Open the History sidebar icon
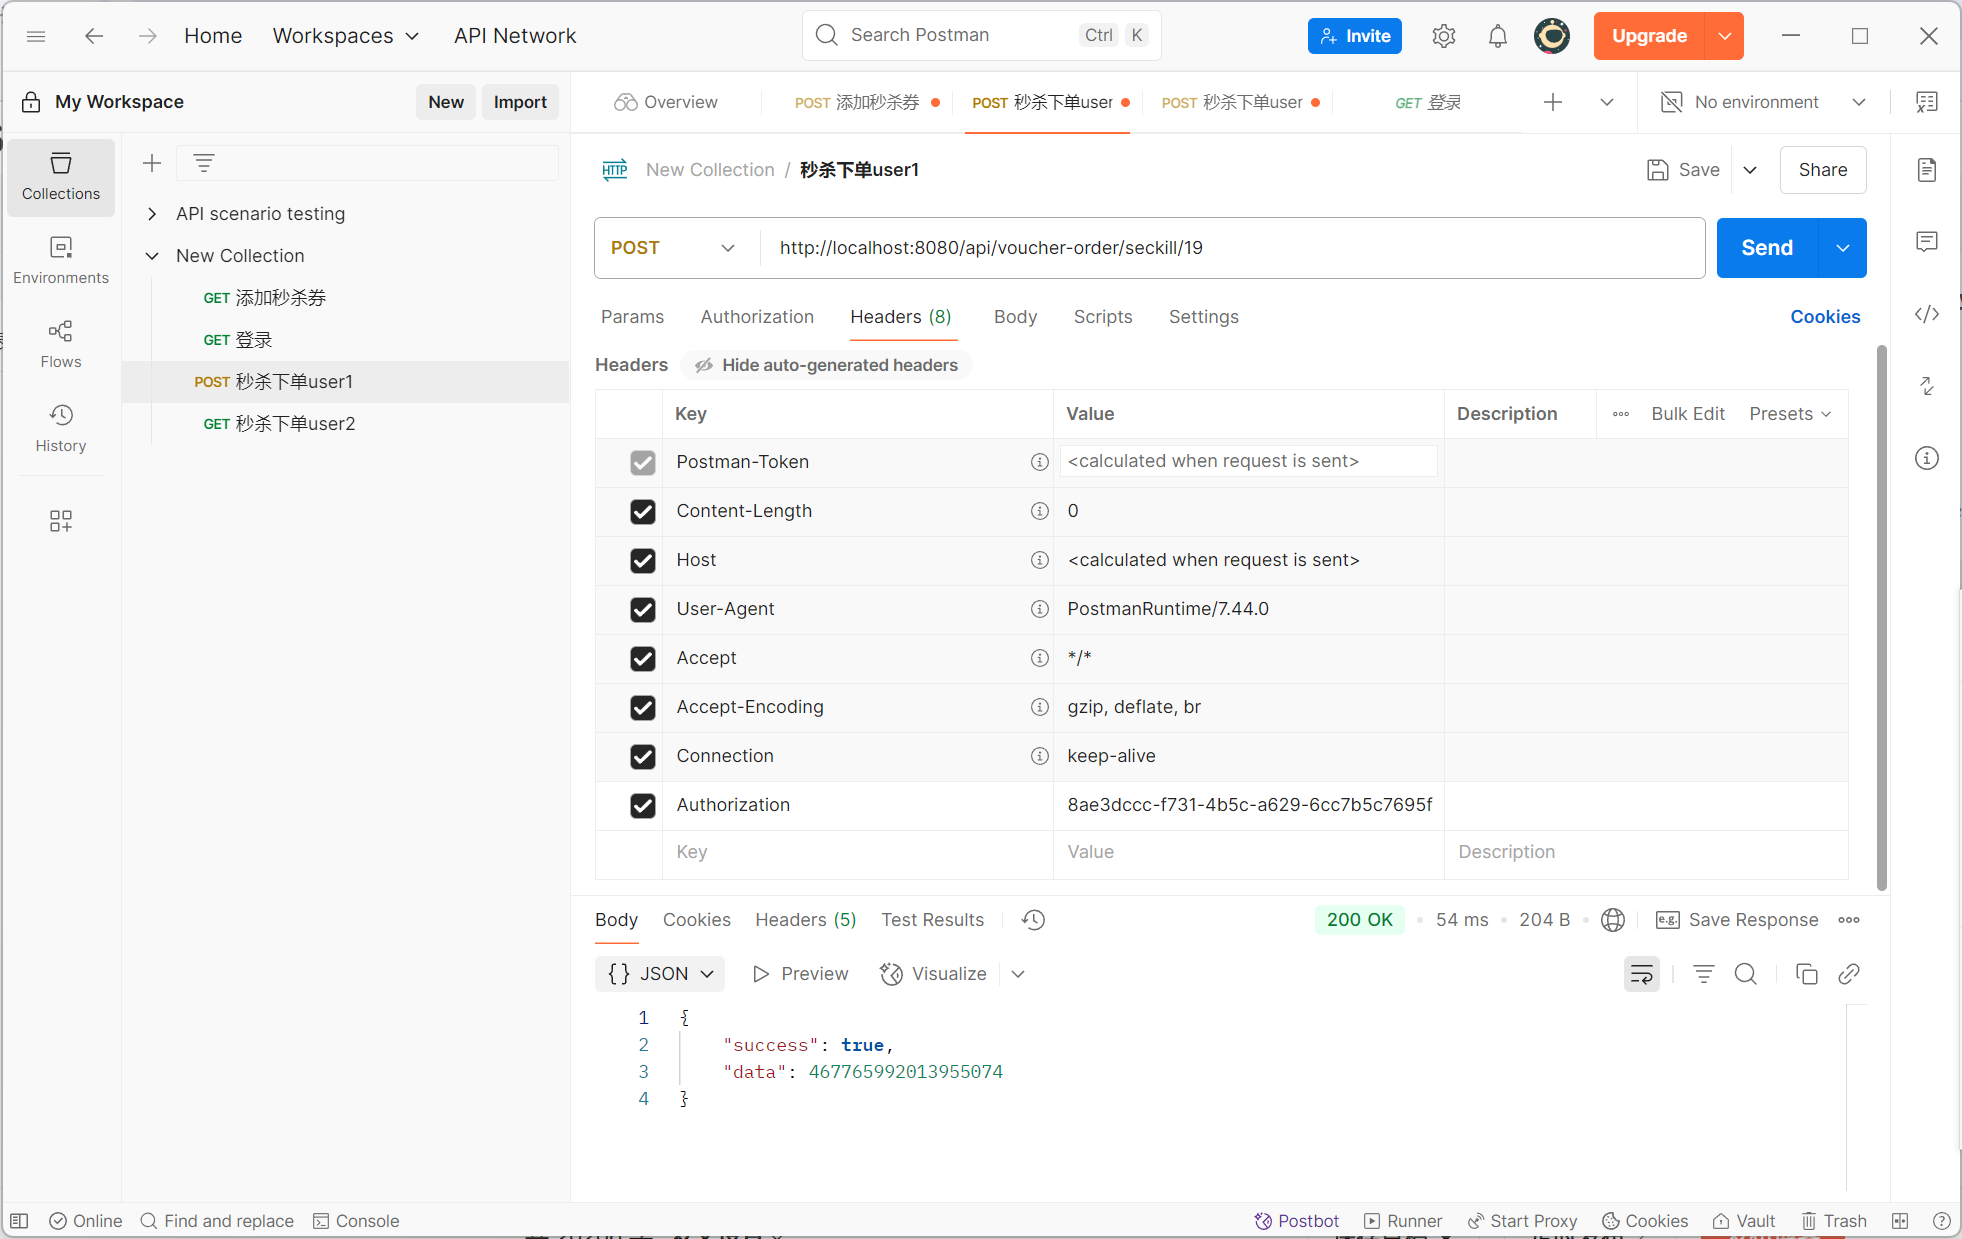This screenshot has width=1962, height=1239. 61,427
